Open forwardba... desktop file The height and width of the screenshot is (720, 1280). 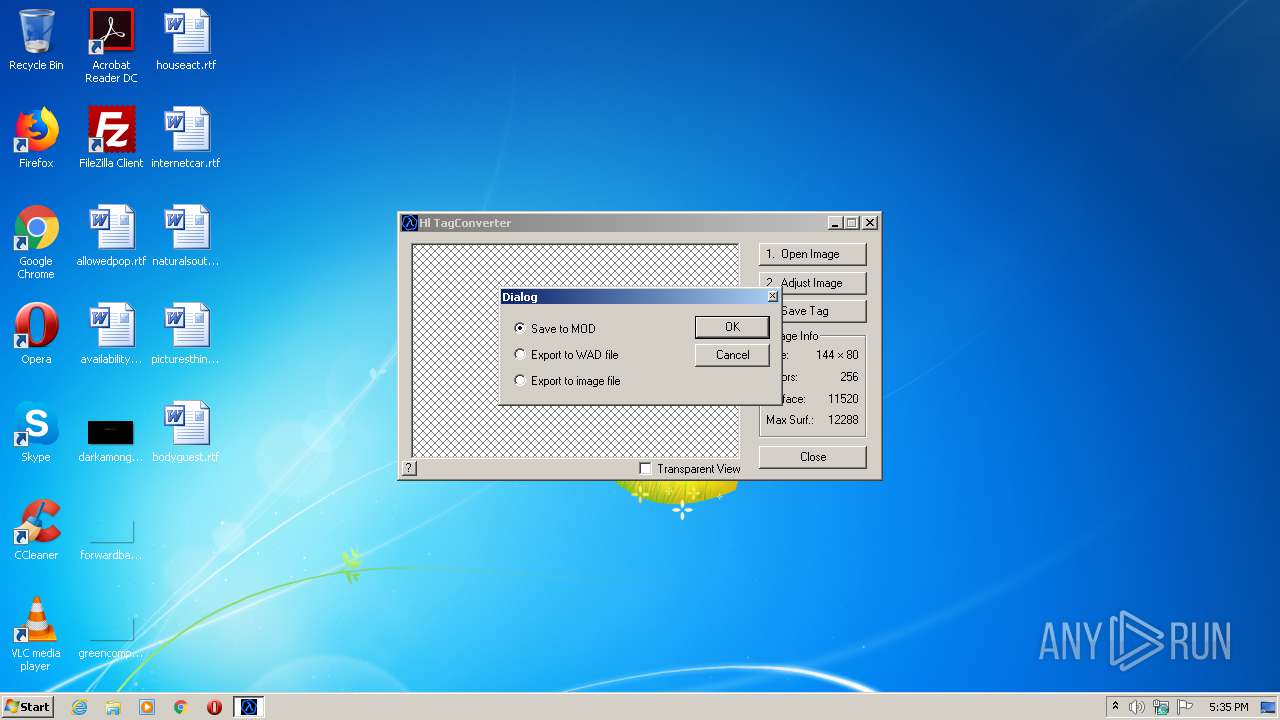point(111,538)
